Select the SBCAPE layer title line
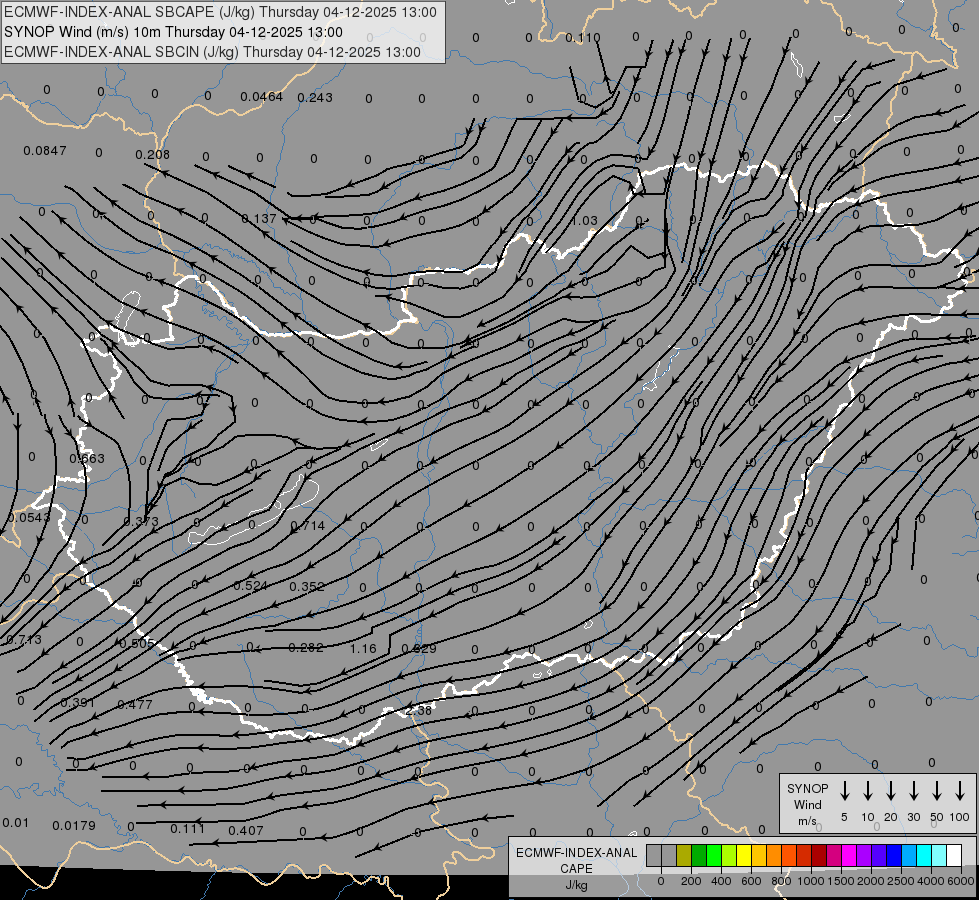979x900 pixels. (x=220, y=12)
